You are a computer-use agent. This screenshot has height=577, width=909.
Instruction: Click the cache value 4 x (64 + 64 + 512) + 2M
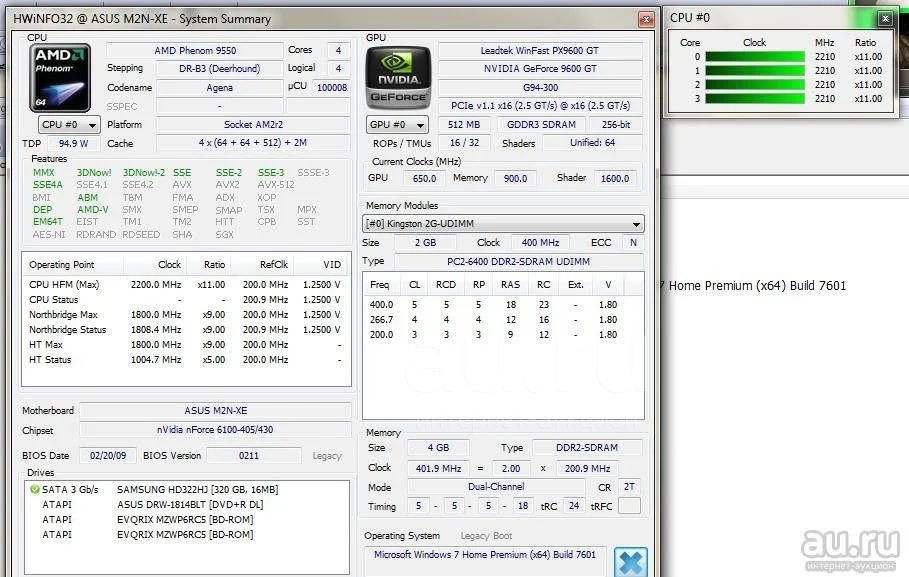tap(253, 143)
